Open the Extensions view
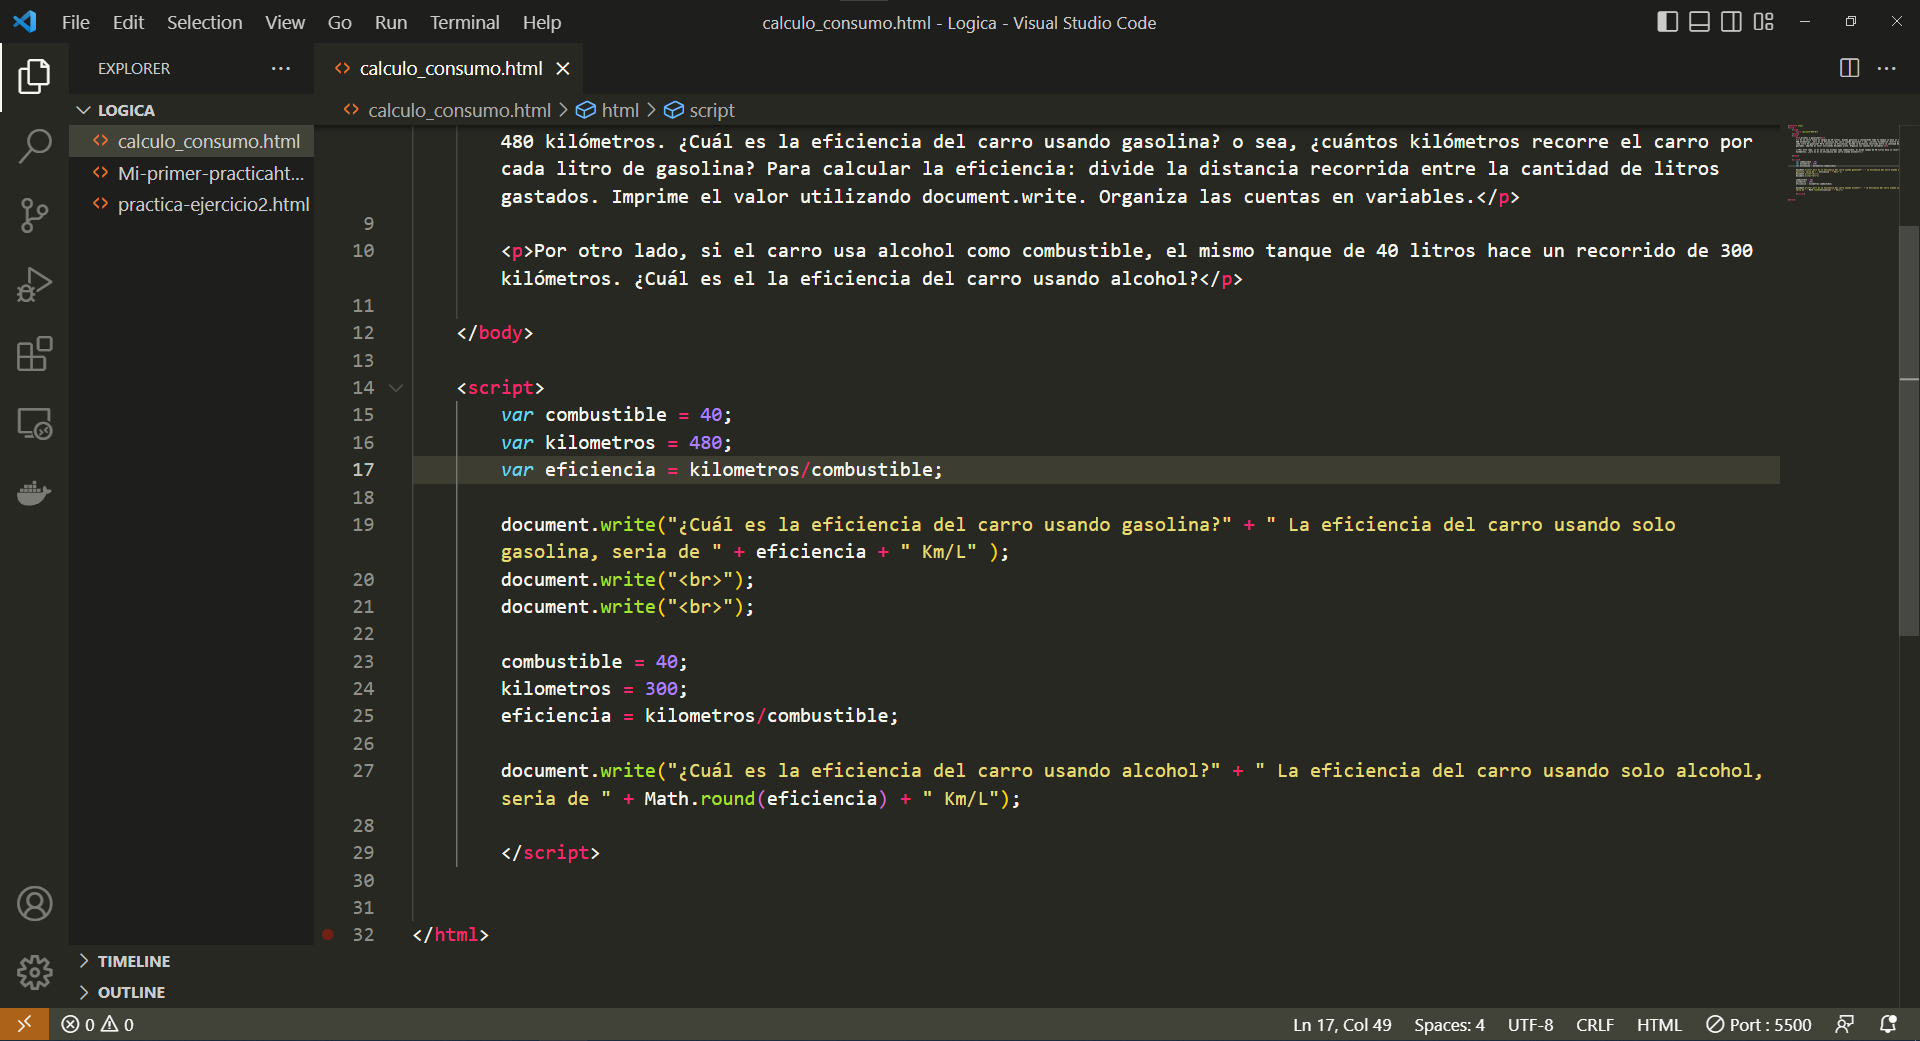This screenshot has height=1041, width=1920. click(34, 354)
